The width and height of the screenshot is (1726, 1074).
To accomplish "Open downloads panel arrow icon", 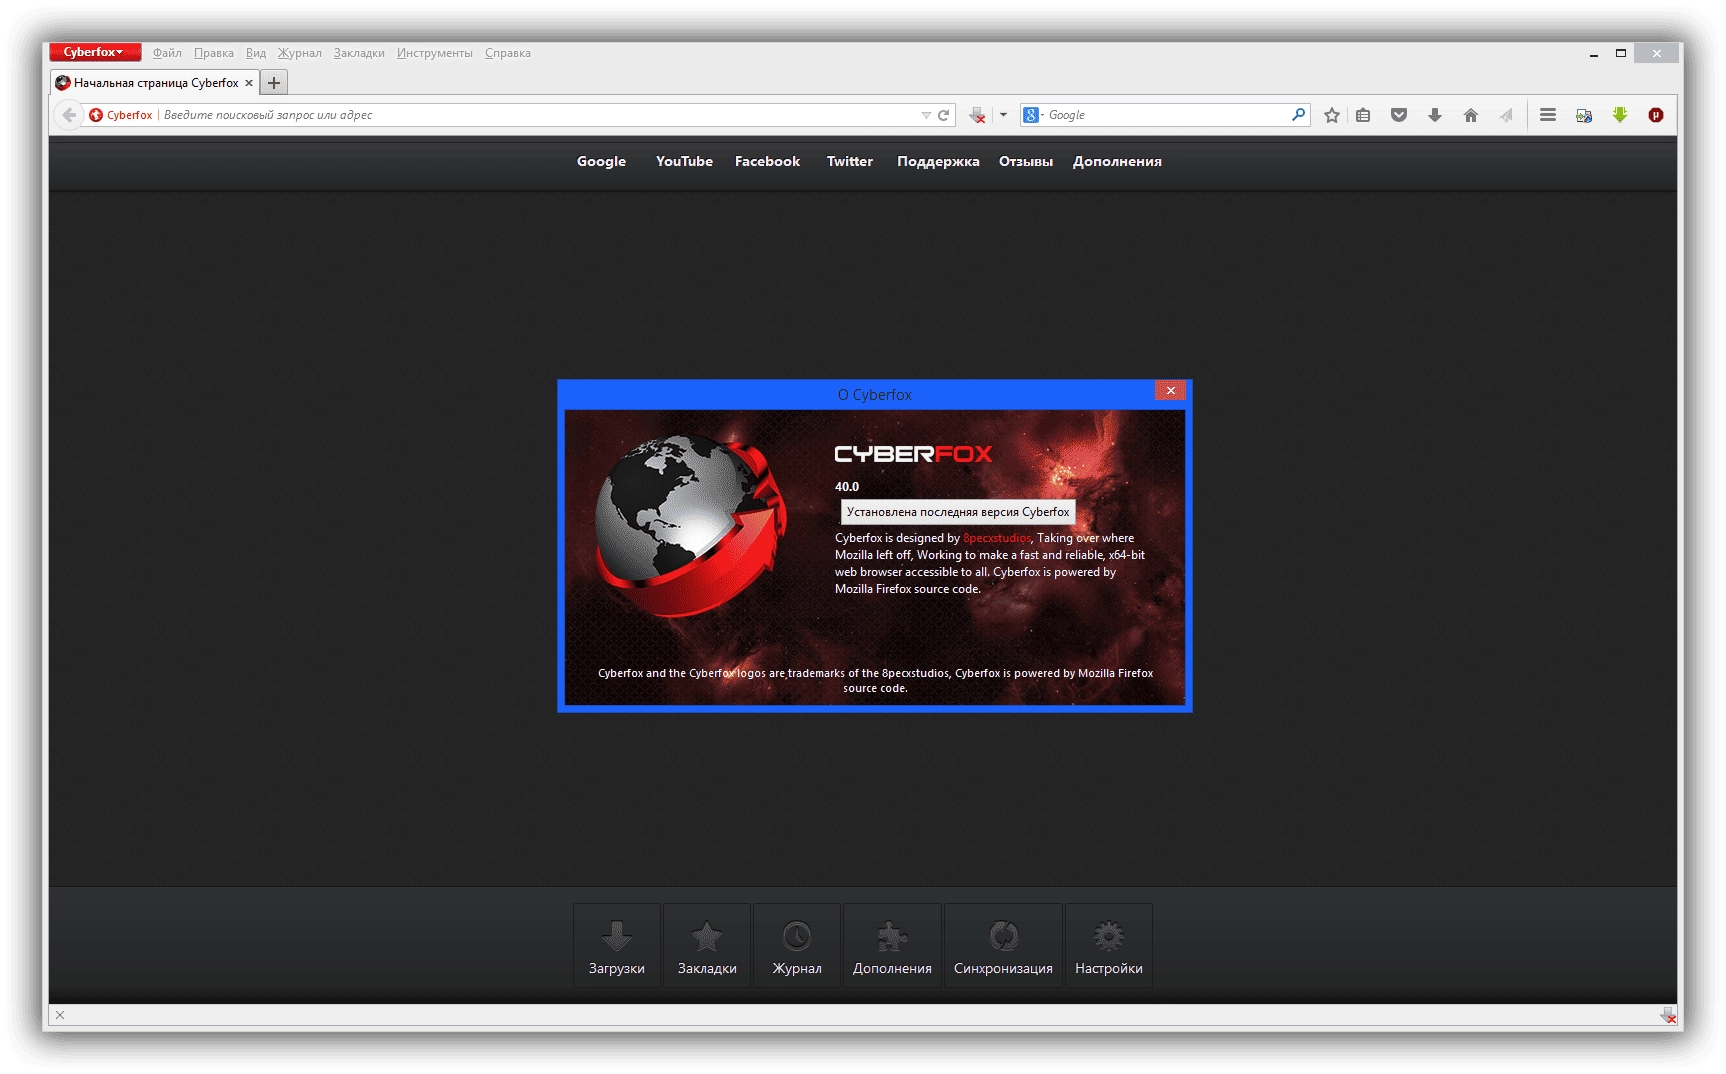I will tap(1435, 115).
